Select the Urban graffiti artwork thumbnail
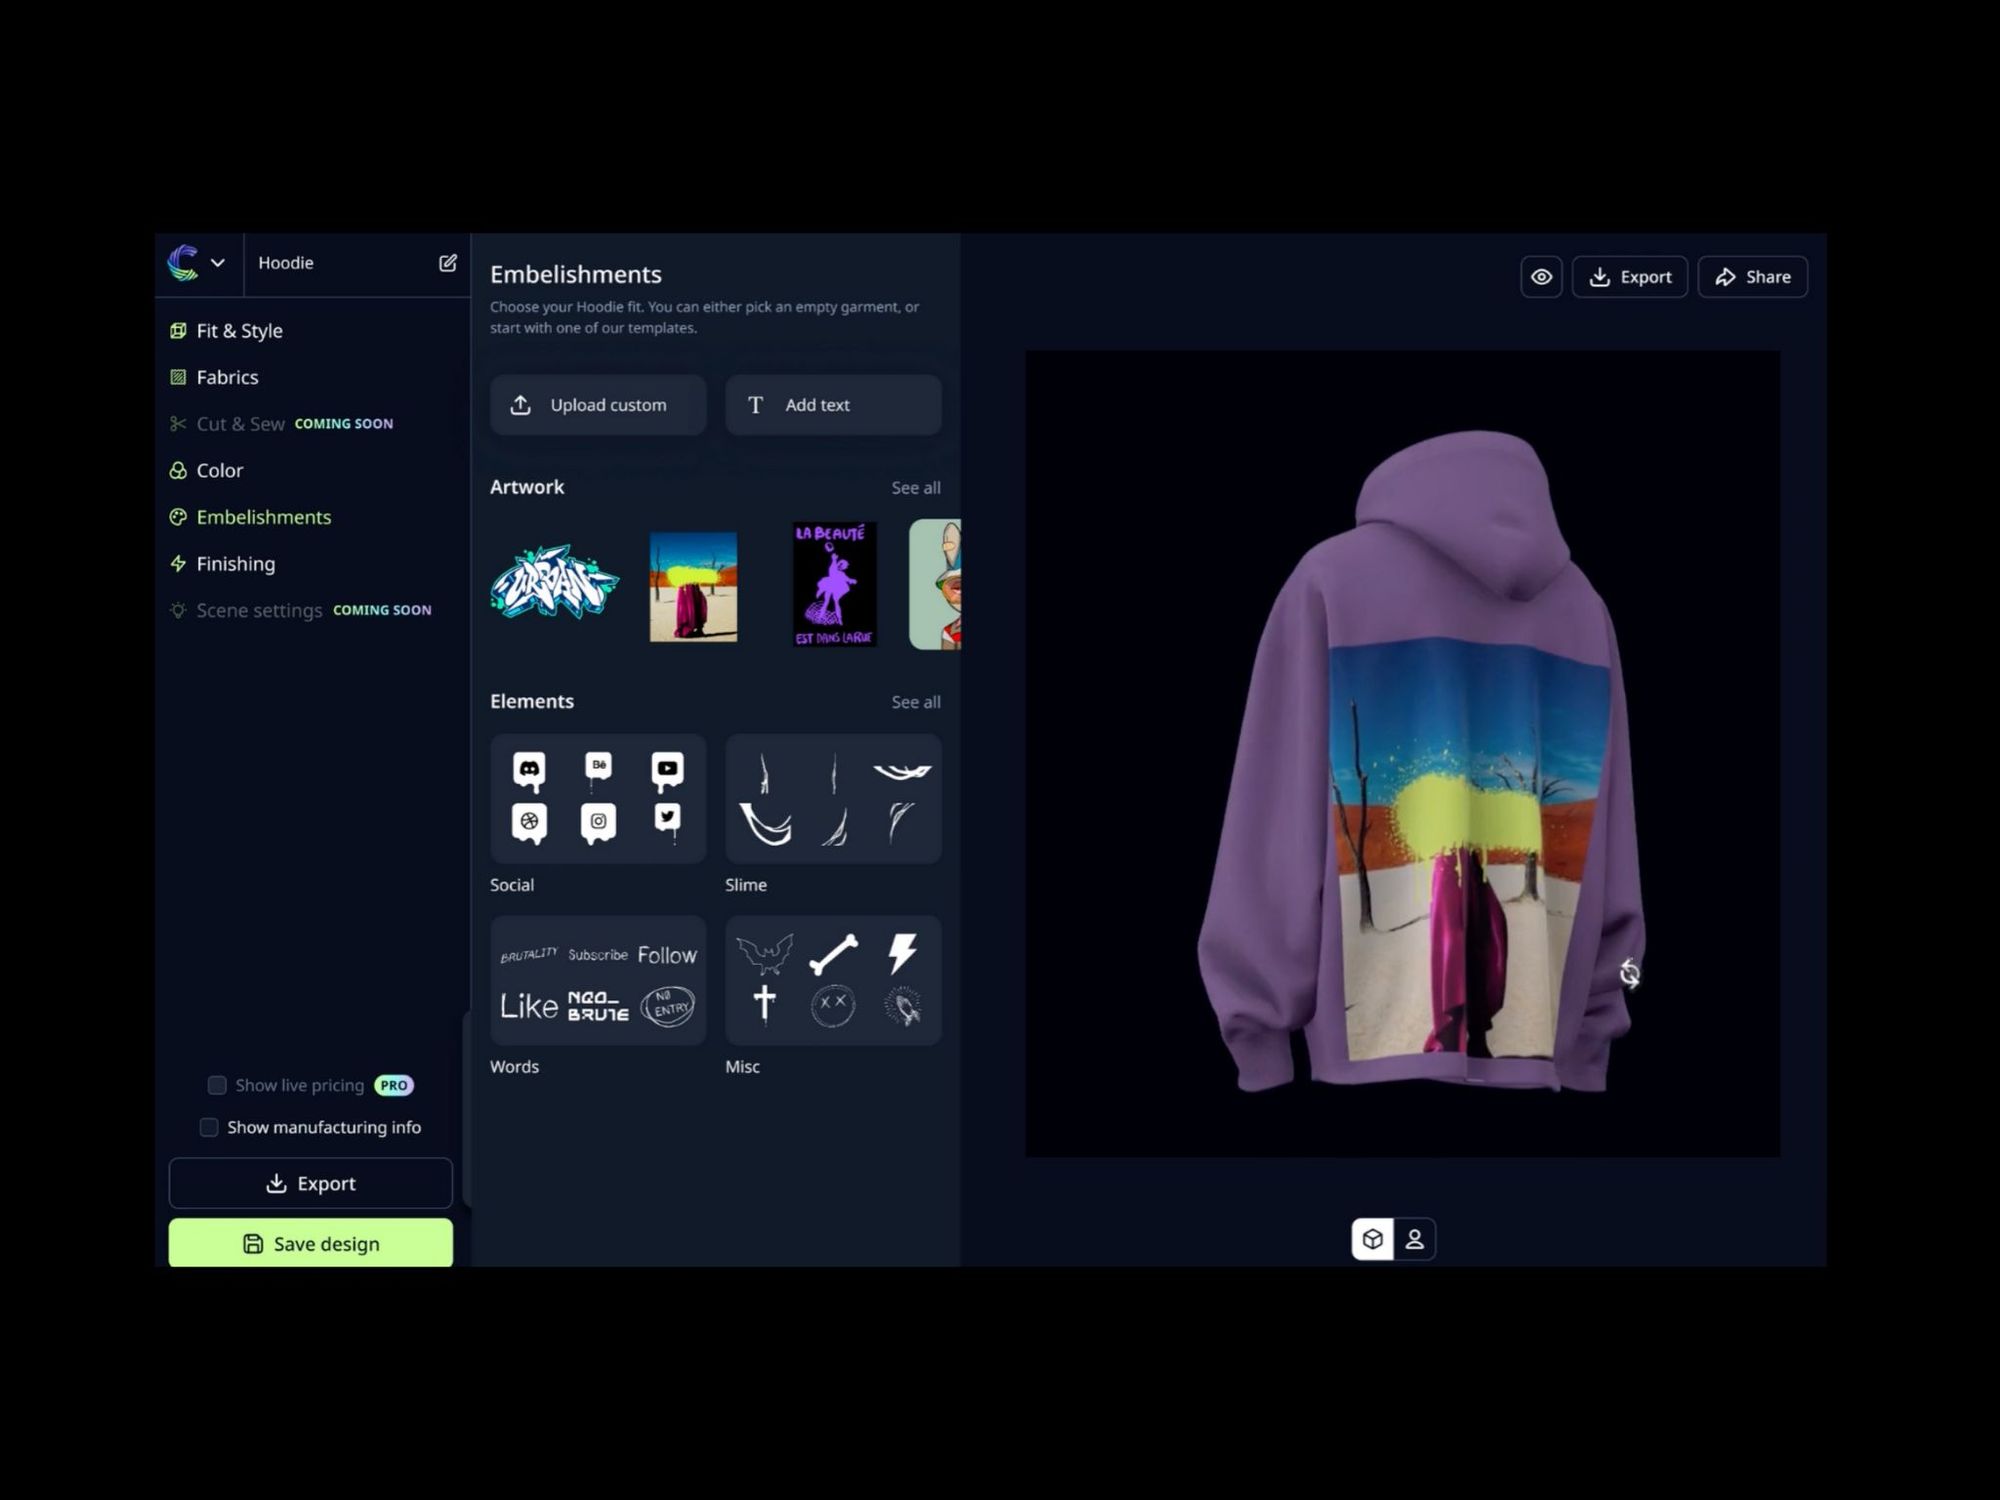 (x=554, y=583)
